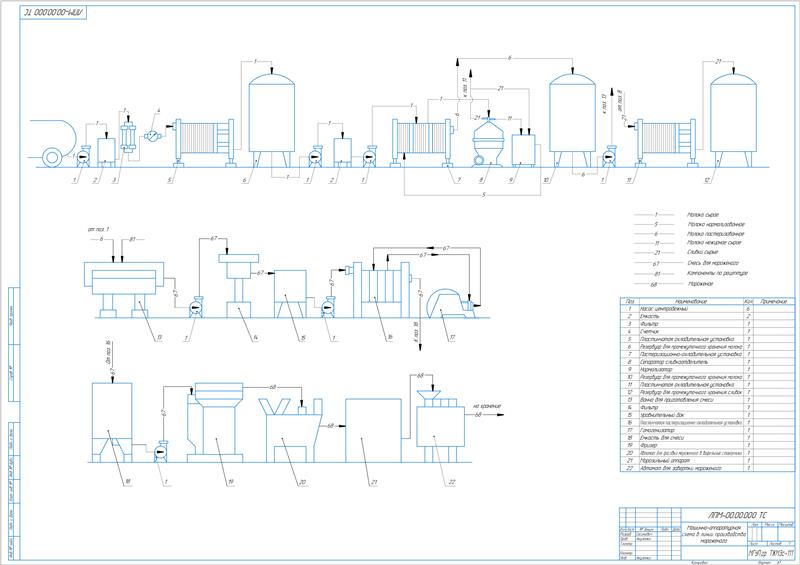Click legend entry 'Смесь для мороженого'
Screen dimensions: 800x565
(x=713, y=263)
